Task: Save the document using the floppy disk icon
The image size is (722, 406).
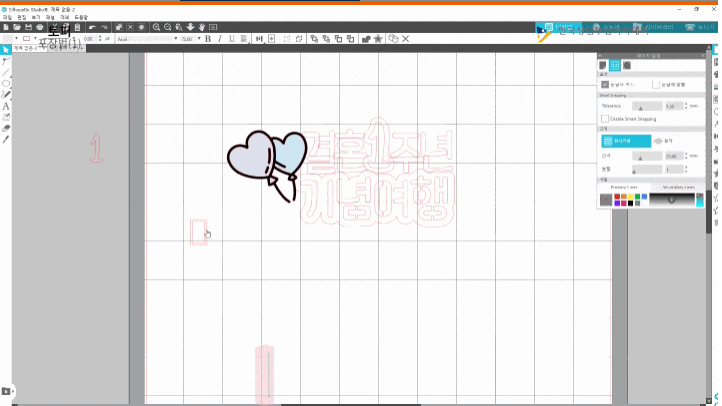Action: click(x=28, y=27)
